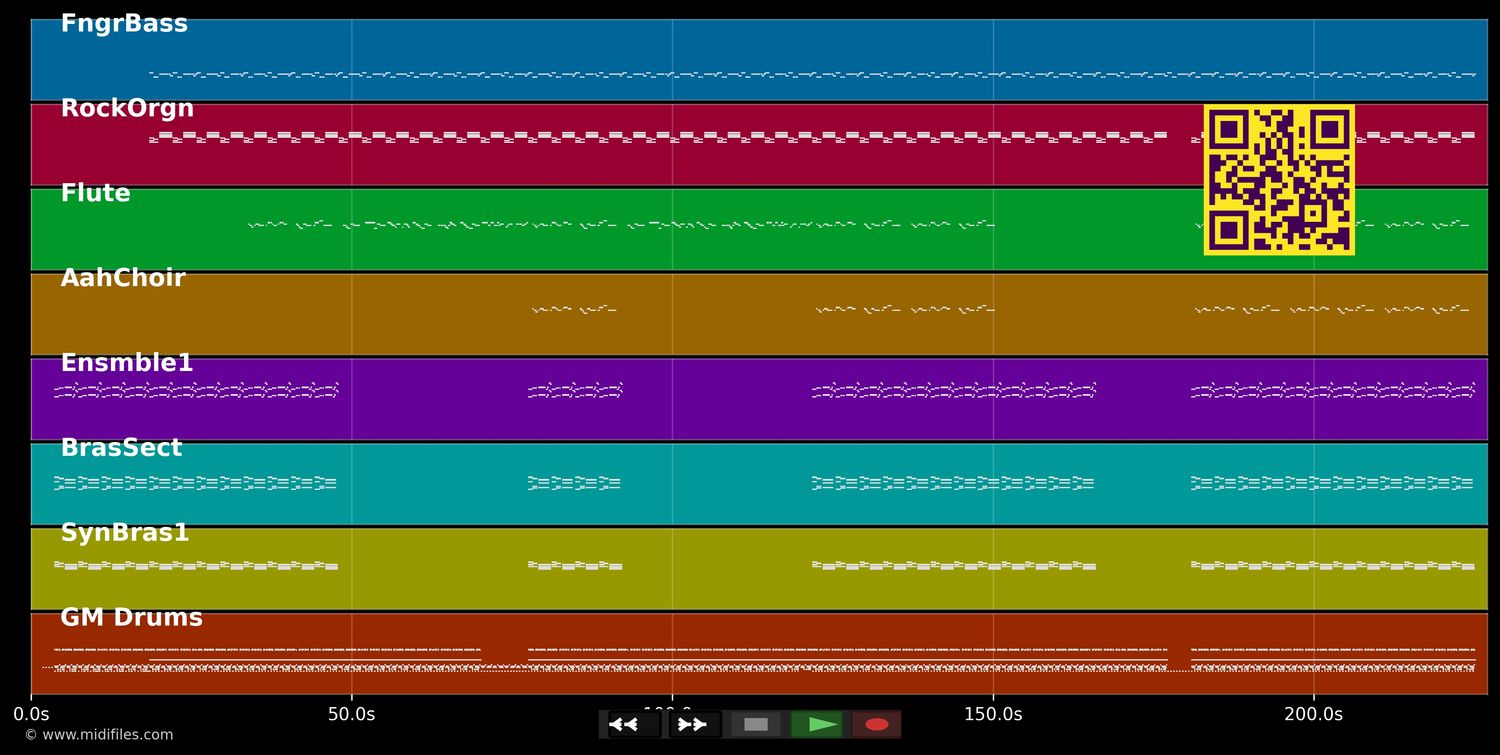Click the 0.0s time axis label
1500x755 pixels.
pyautogui.click(x=31, y=714)
